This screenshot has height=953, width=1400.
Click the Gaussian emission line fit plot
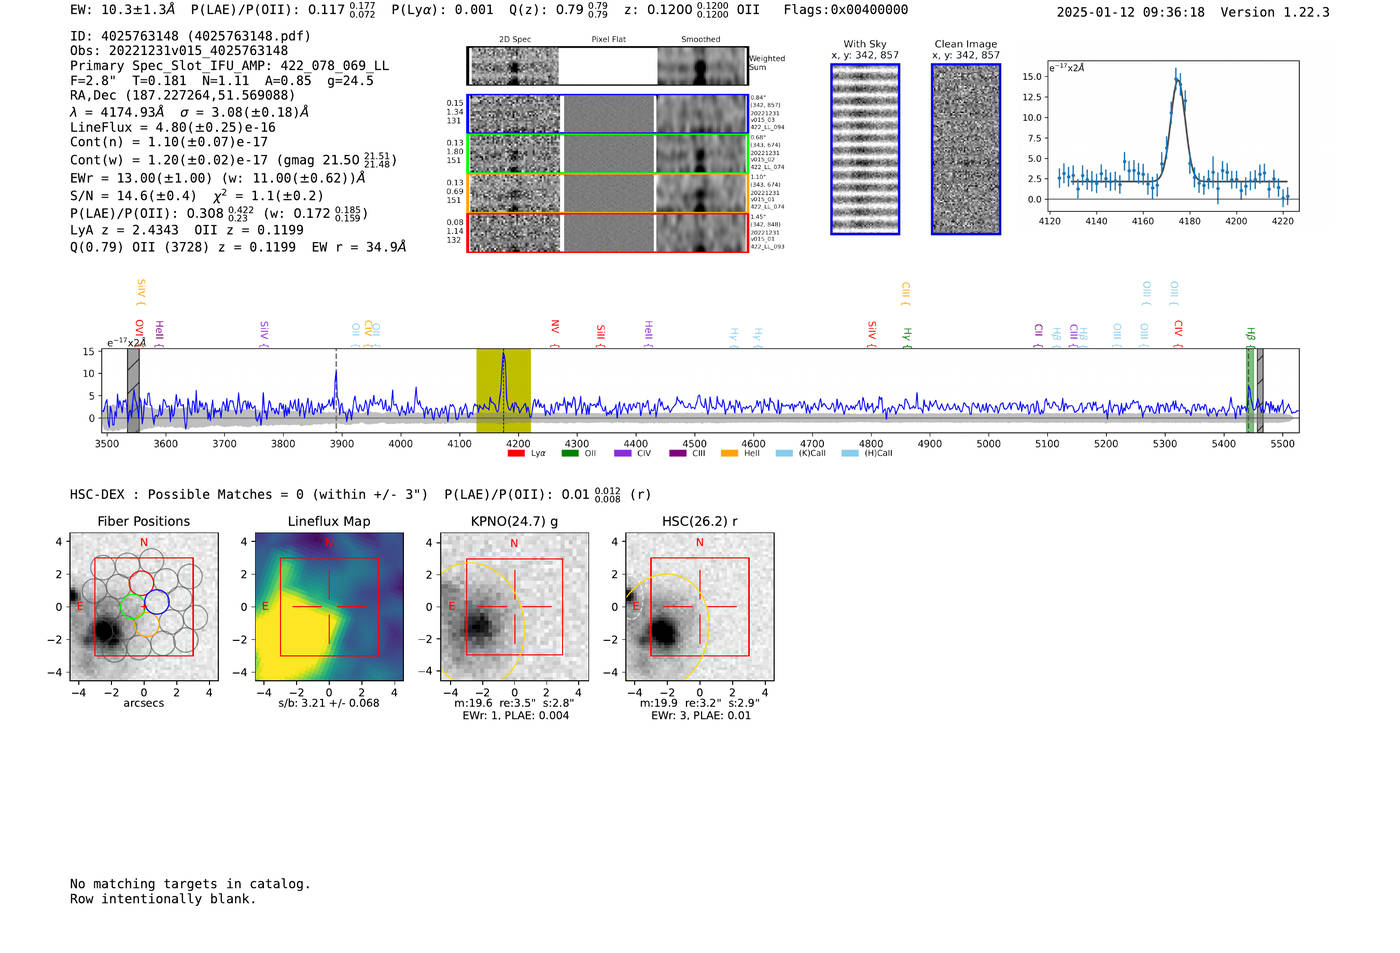click(x=1172, y=136)
